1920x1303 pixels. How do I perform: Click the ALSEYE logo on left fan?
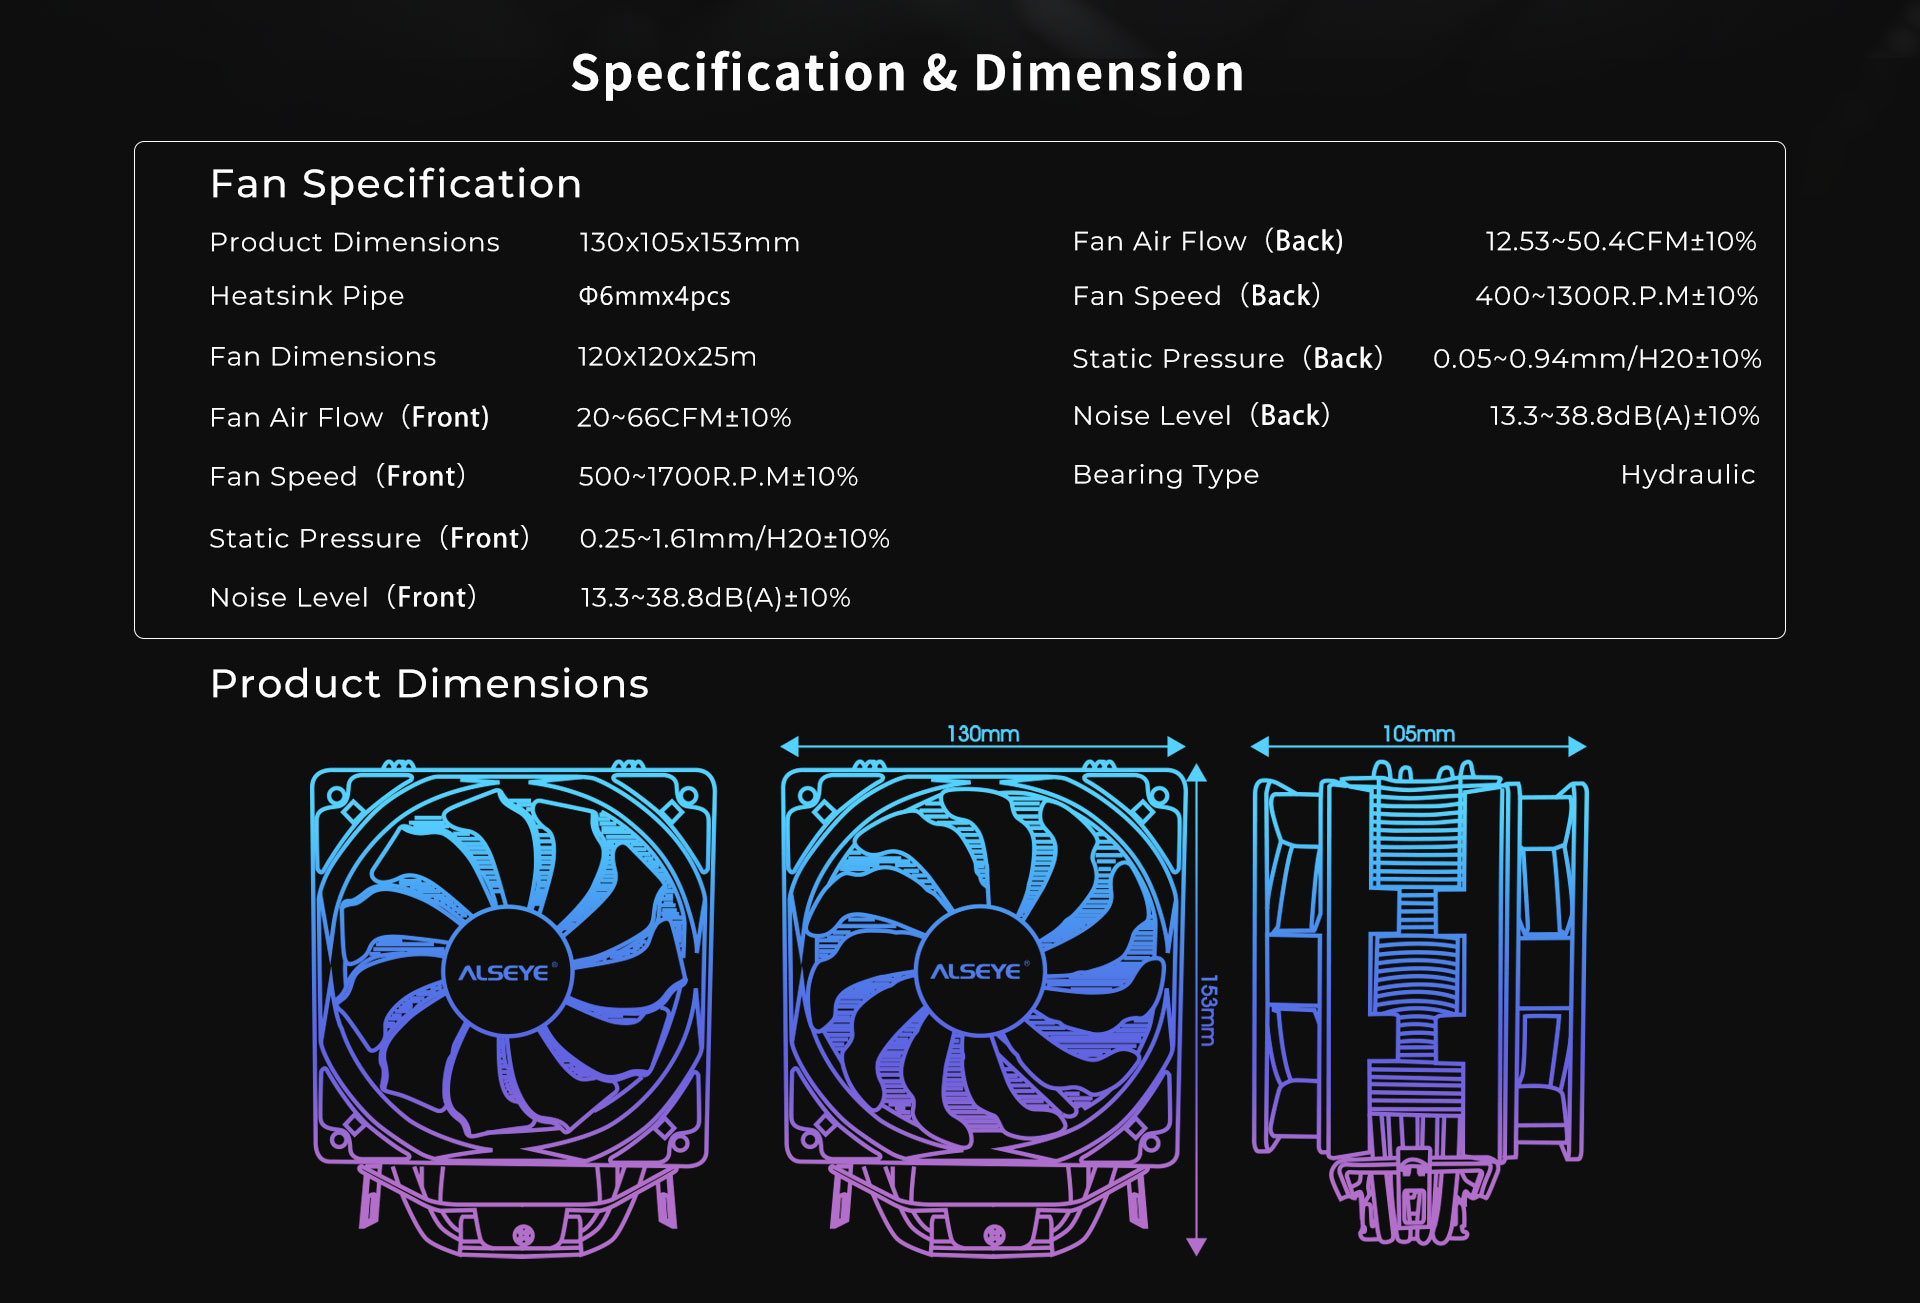tap(505, 973)
